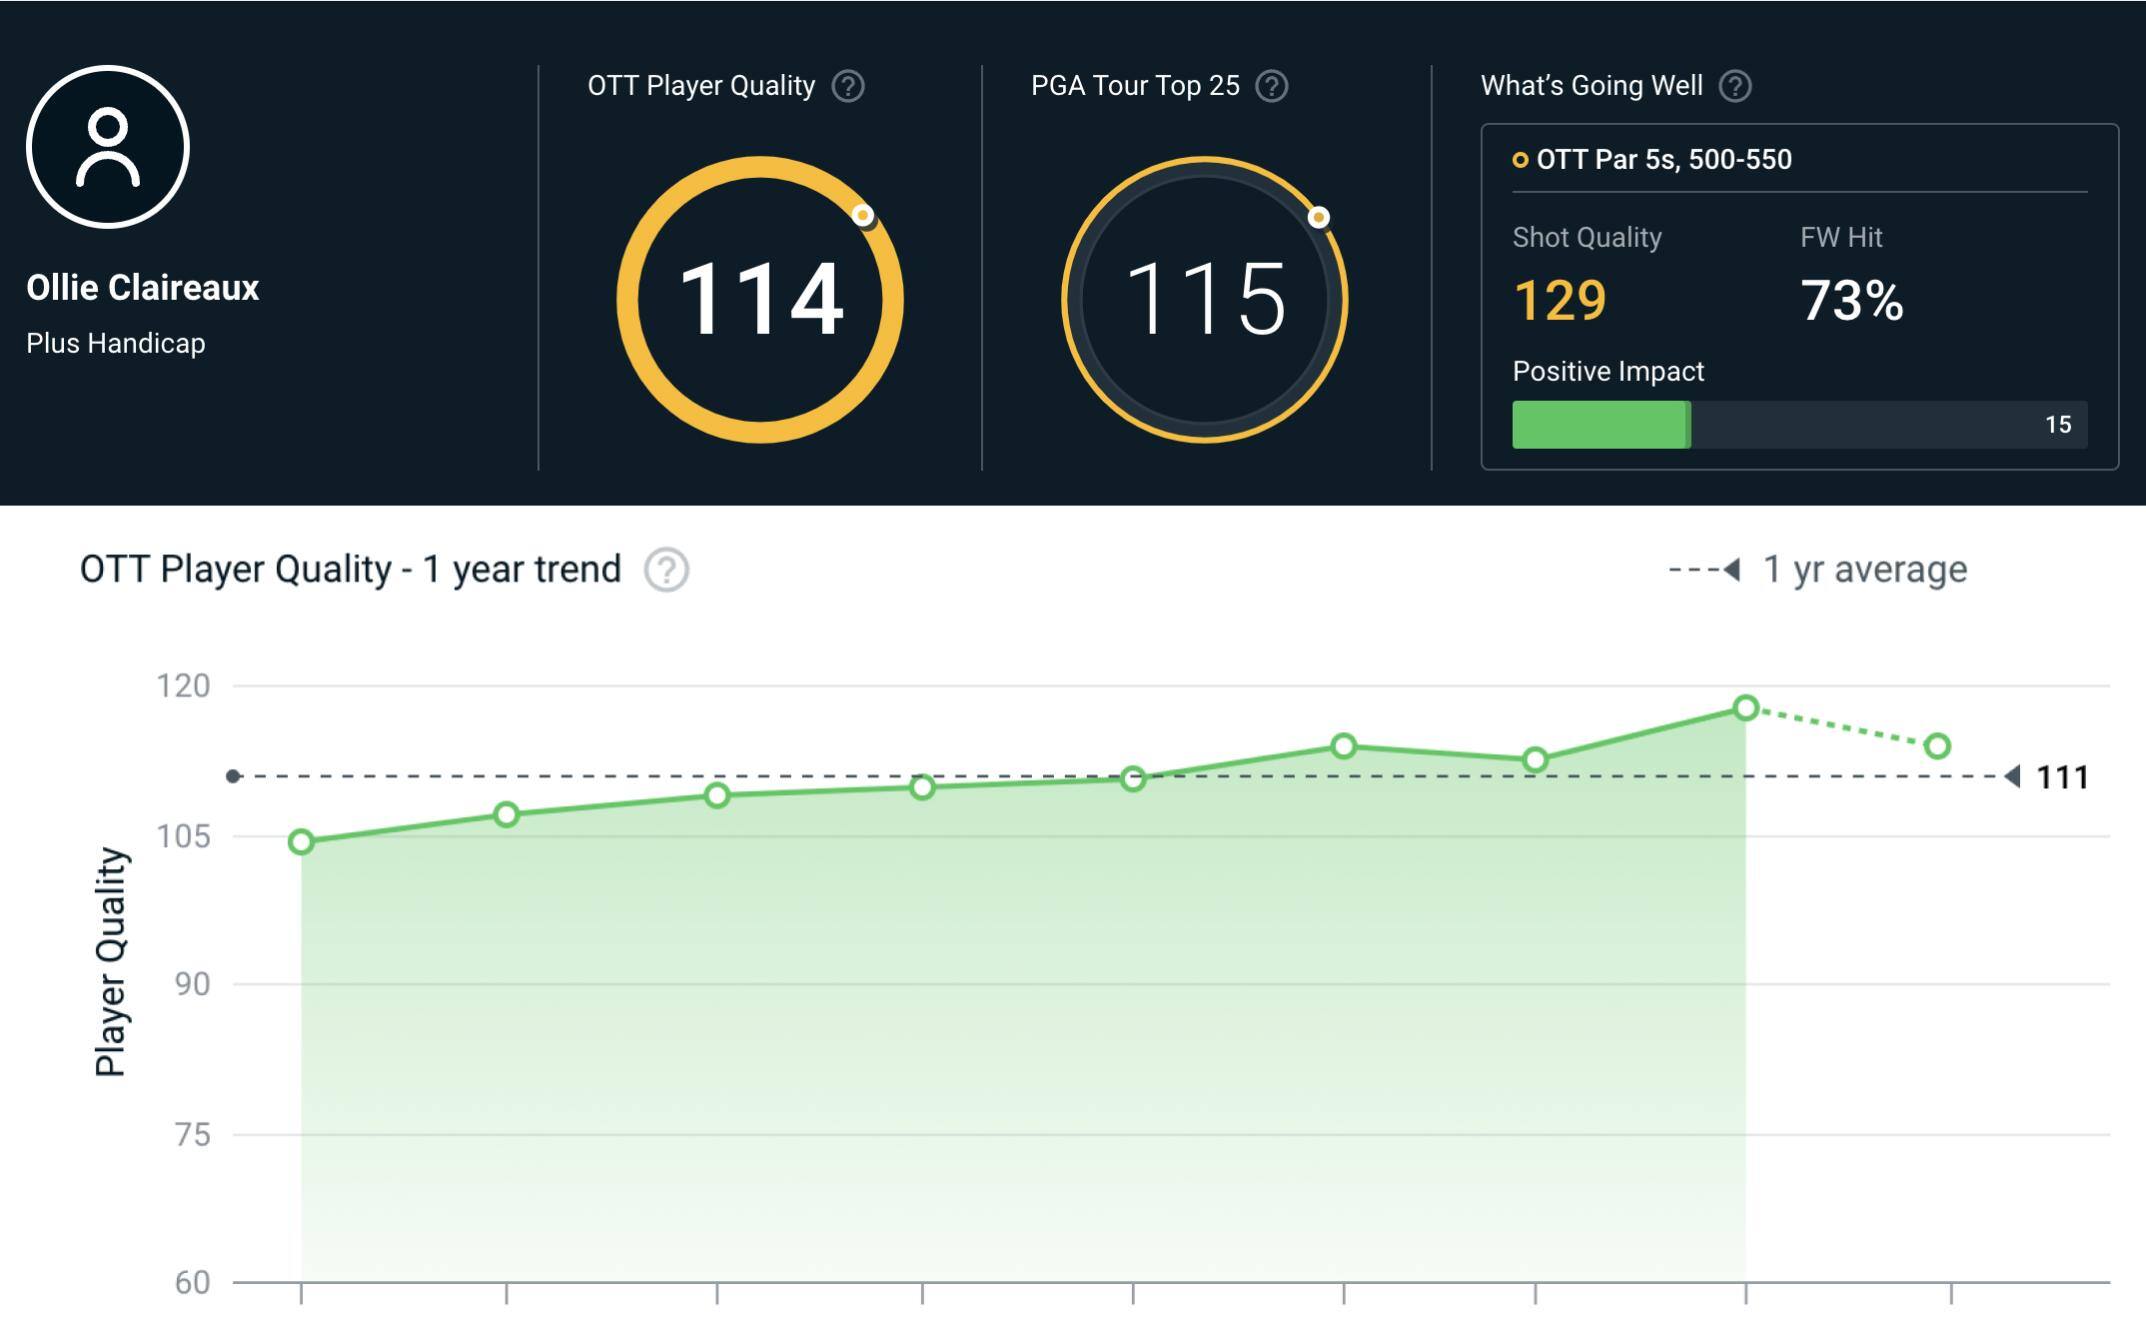Click the Shot Quality value 129
2146x1325 pixels.
coord(1559,300)
